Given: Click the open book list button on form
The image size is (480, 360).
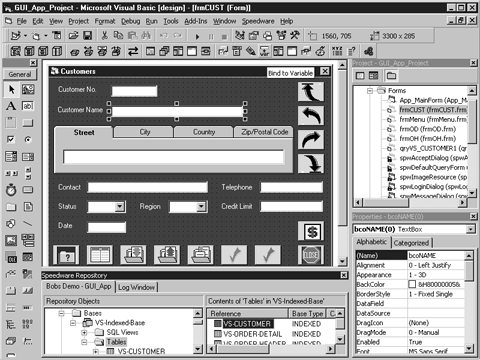Looking at the screenshot, I should 100,255.
